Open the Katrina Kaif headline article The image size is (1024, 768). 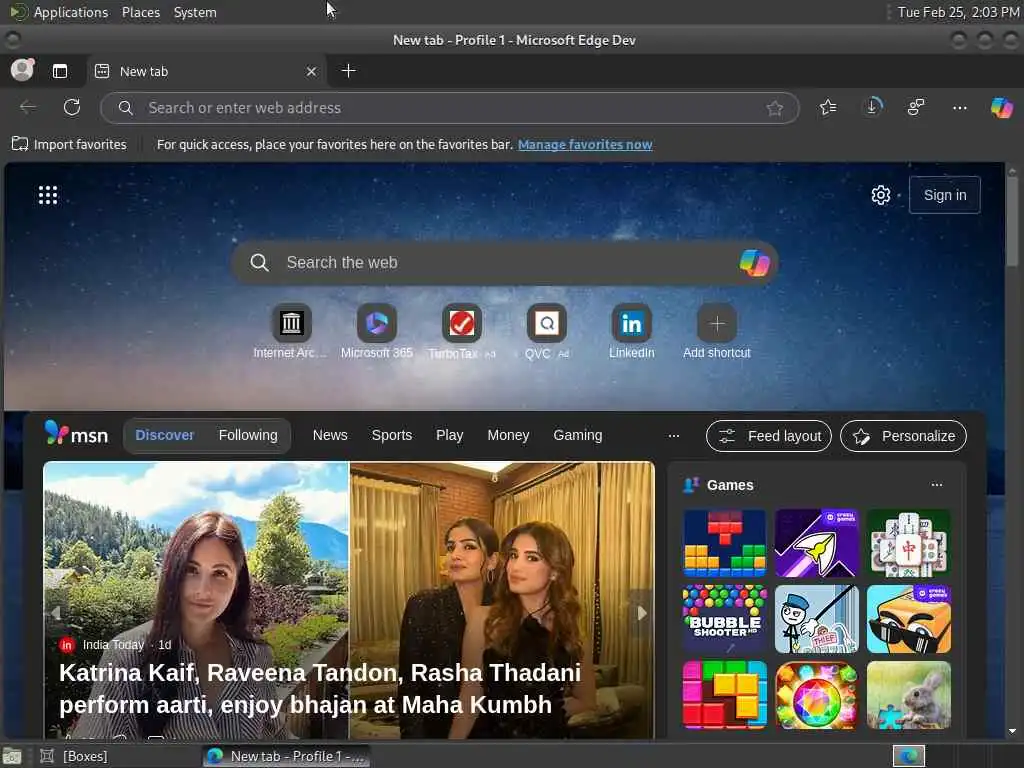point(320,688)
